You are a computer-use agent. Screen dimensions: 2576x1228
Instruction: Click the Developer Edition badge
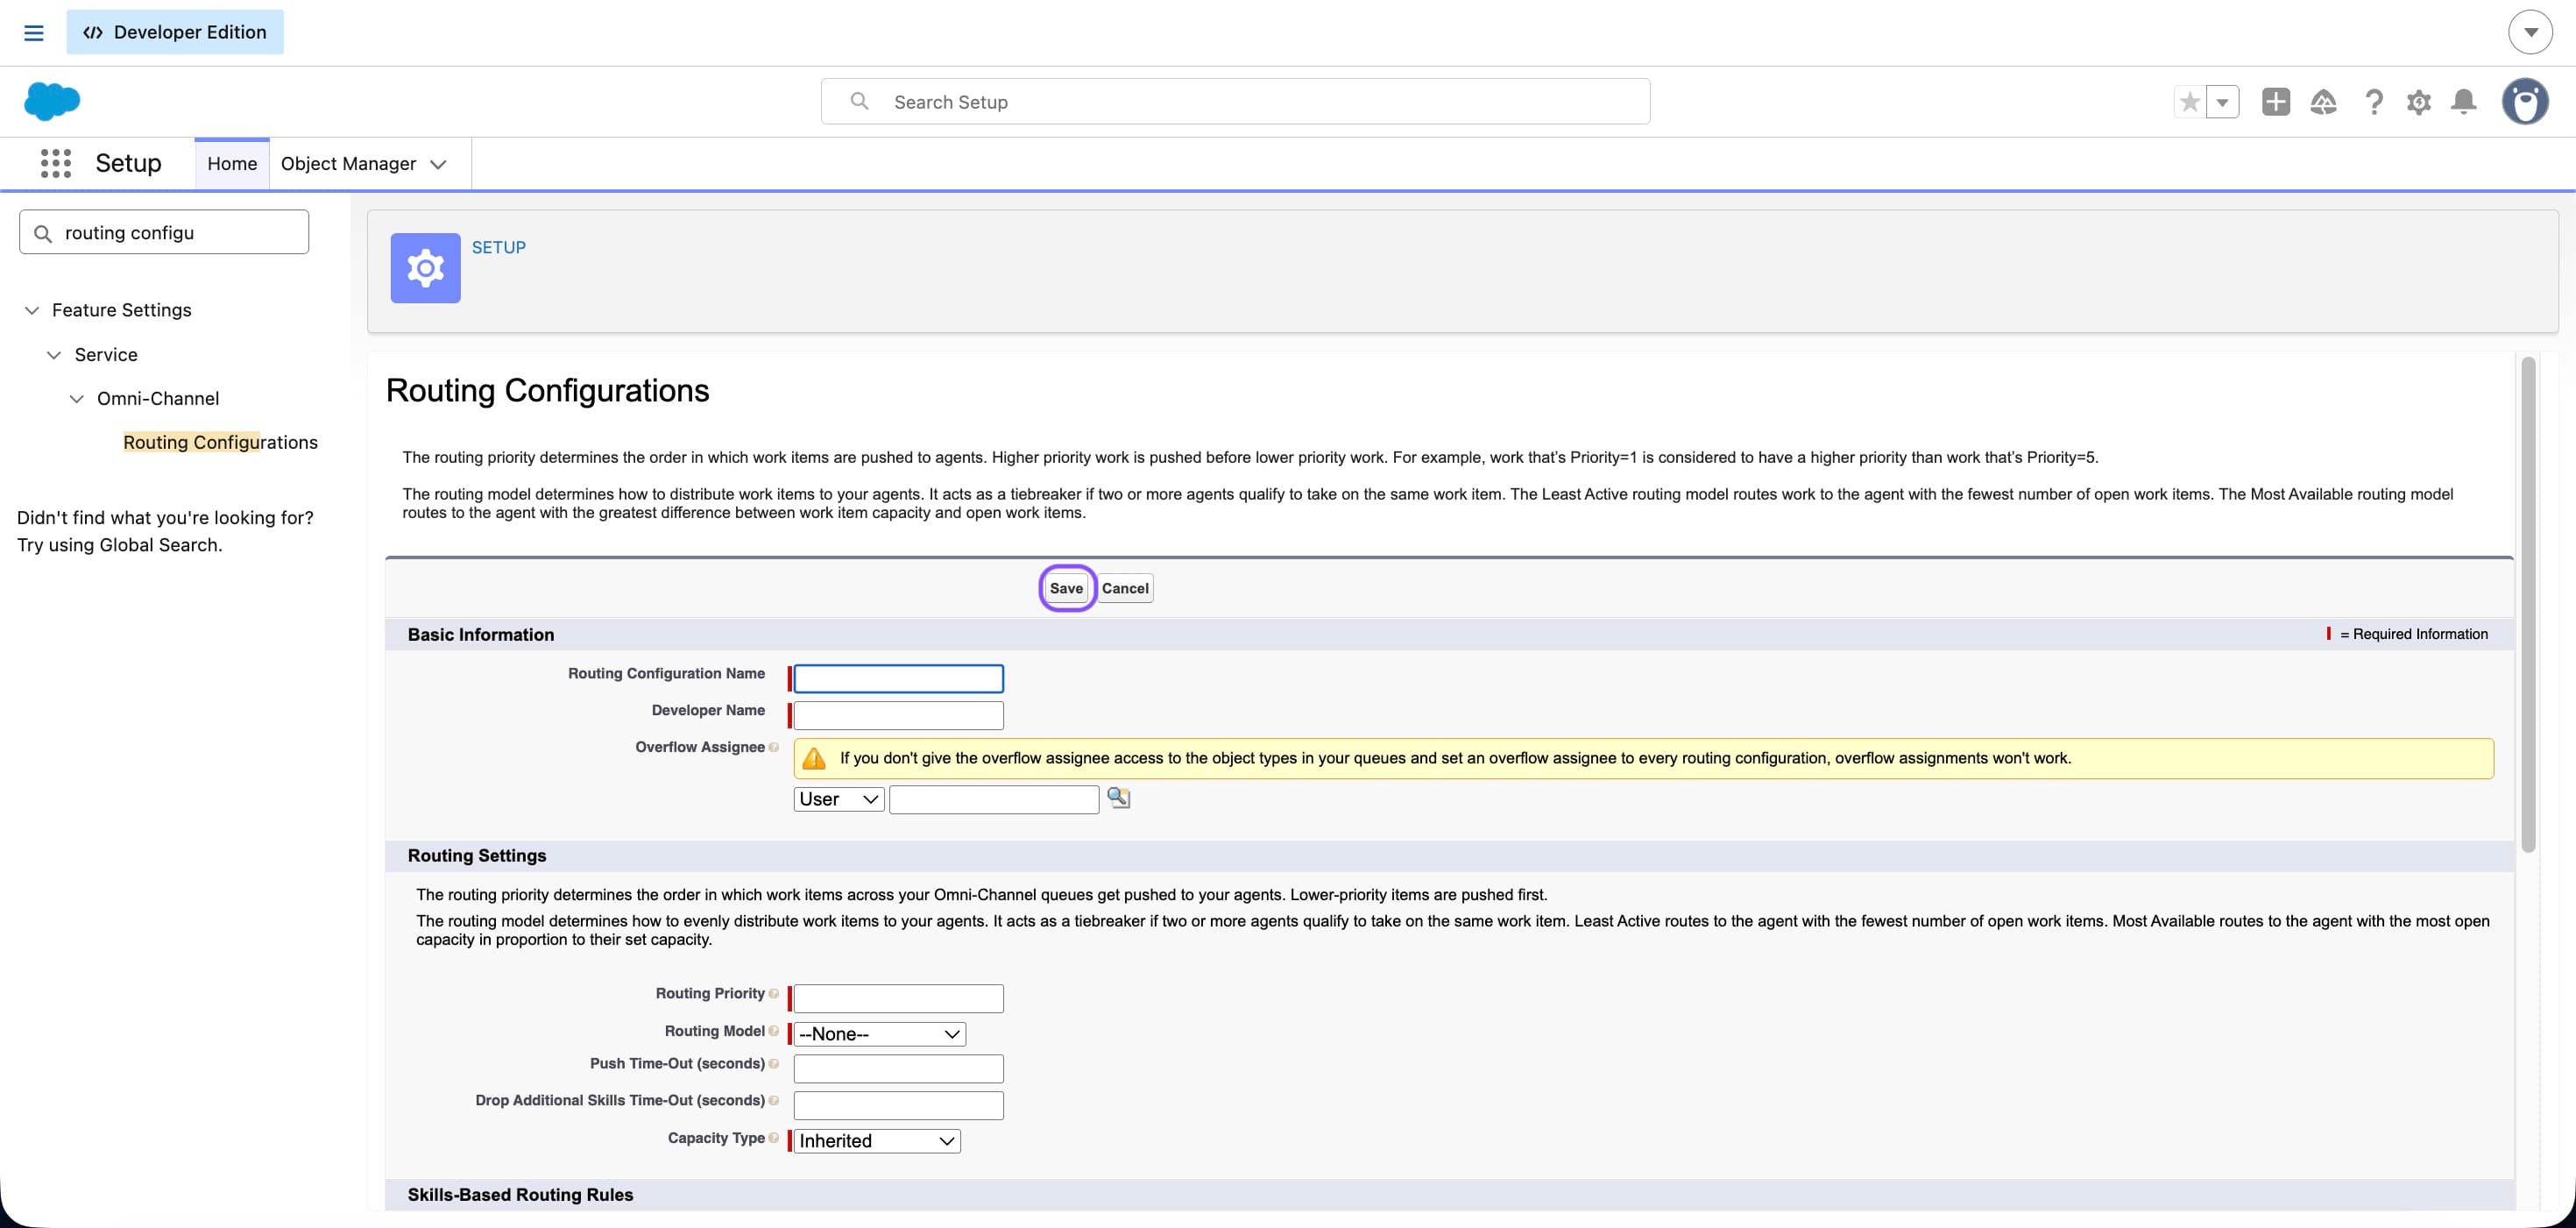click(x=175, y=32)
